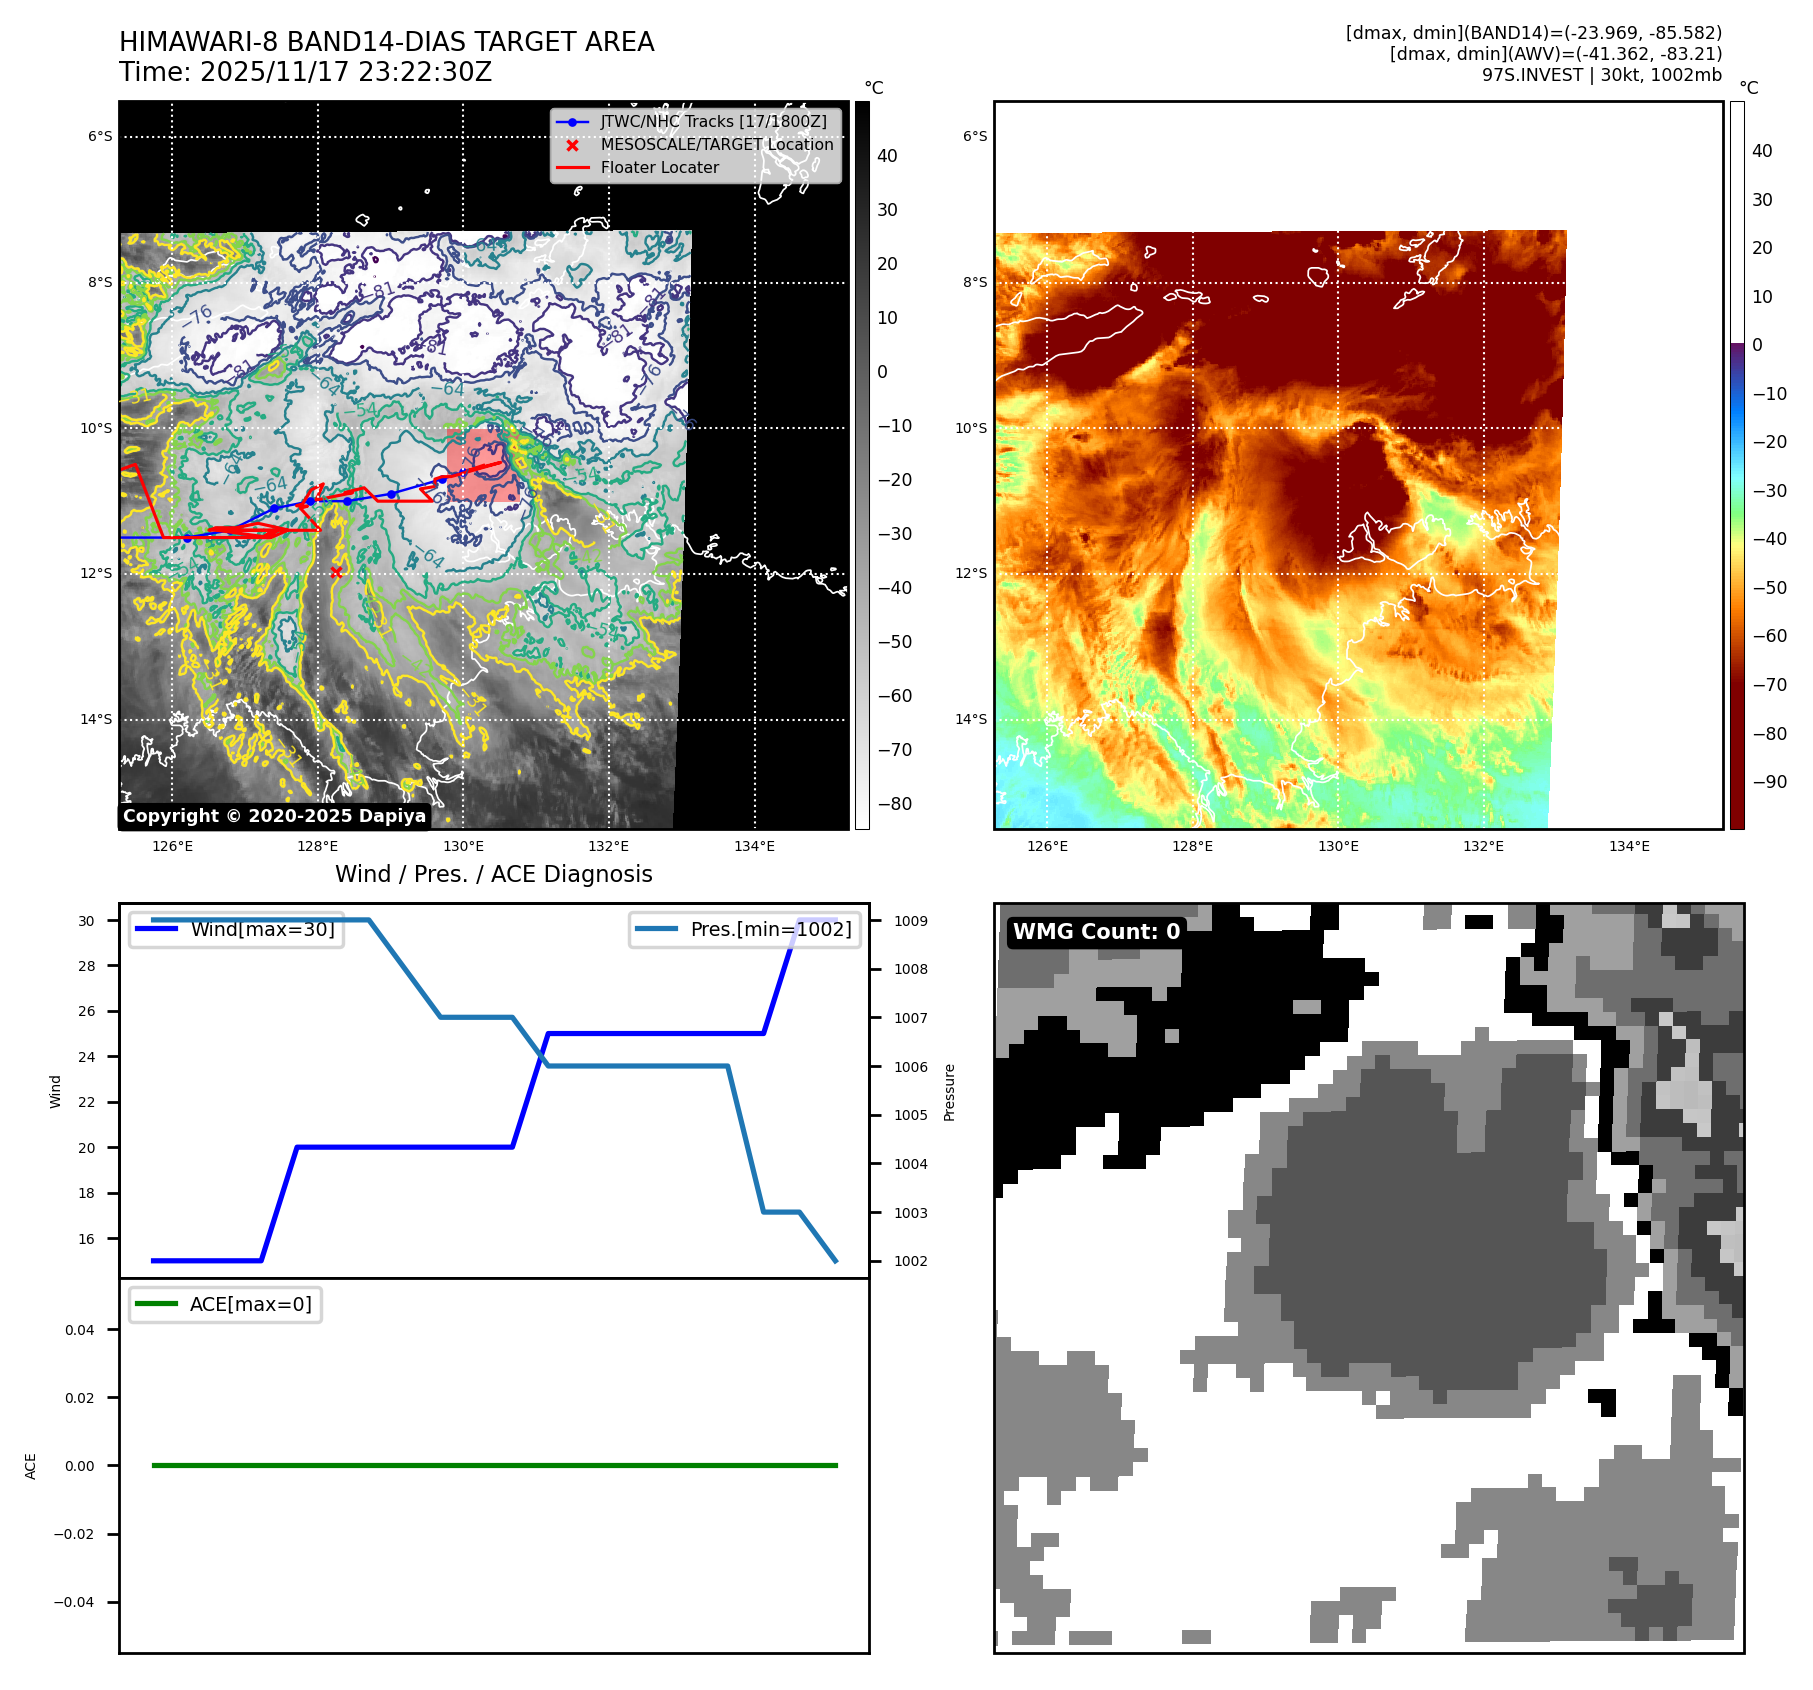Click the flat green ACE line in the chart

494,1465
